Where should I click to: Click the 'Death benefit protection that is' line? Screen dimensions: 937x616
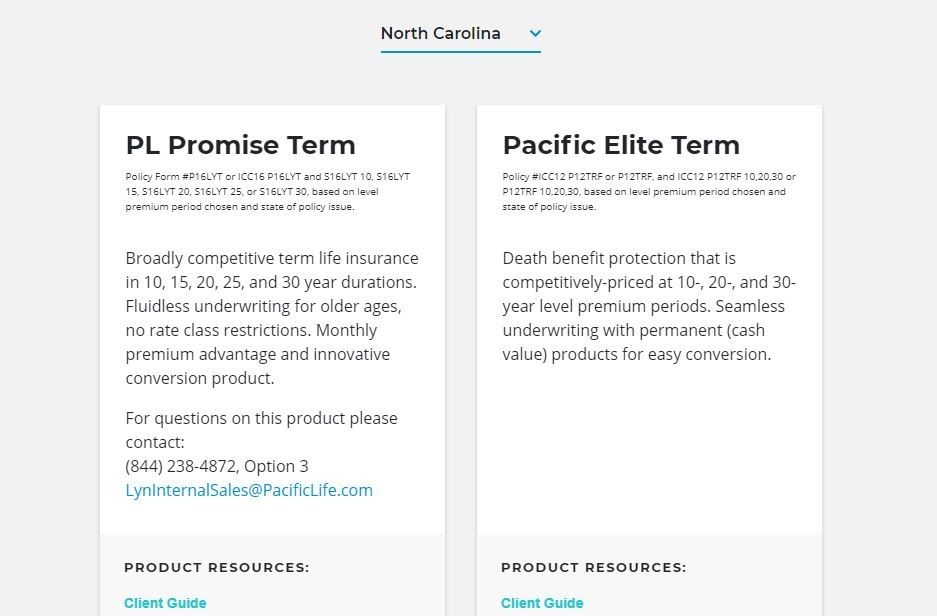[x=619, y=258]
